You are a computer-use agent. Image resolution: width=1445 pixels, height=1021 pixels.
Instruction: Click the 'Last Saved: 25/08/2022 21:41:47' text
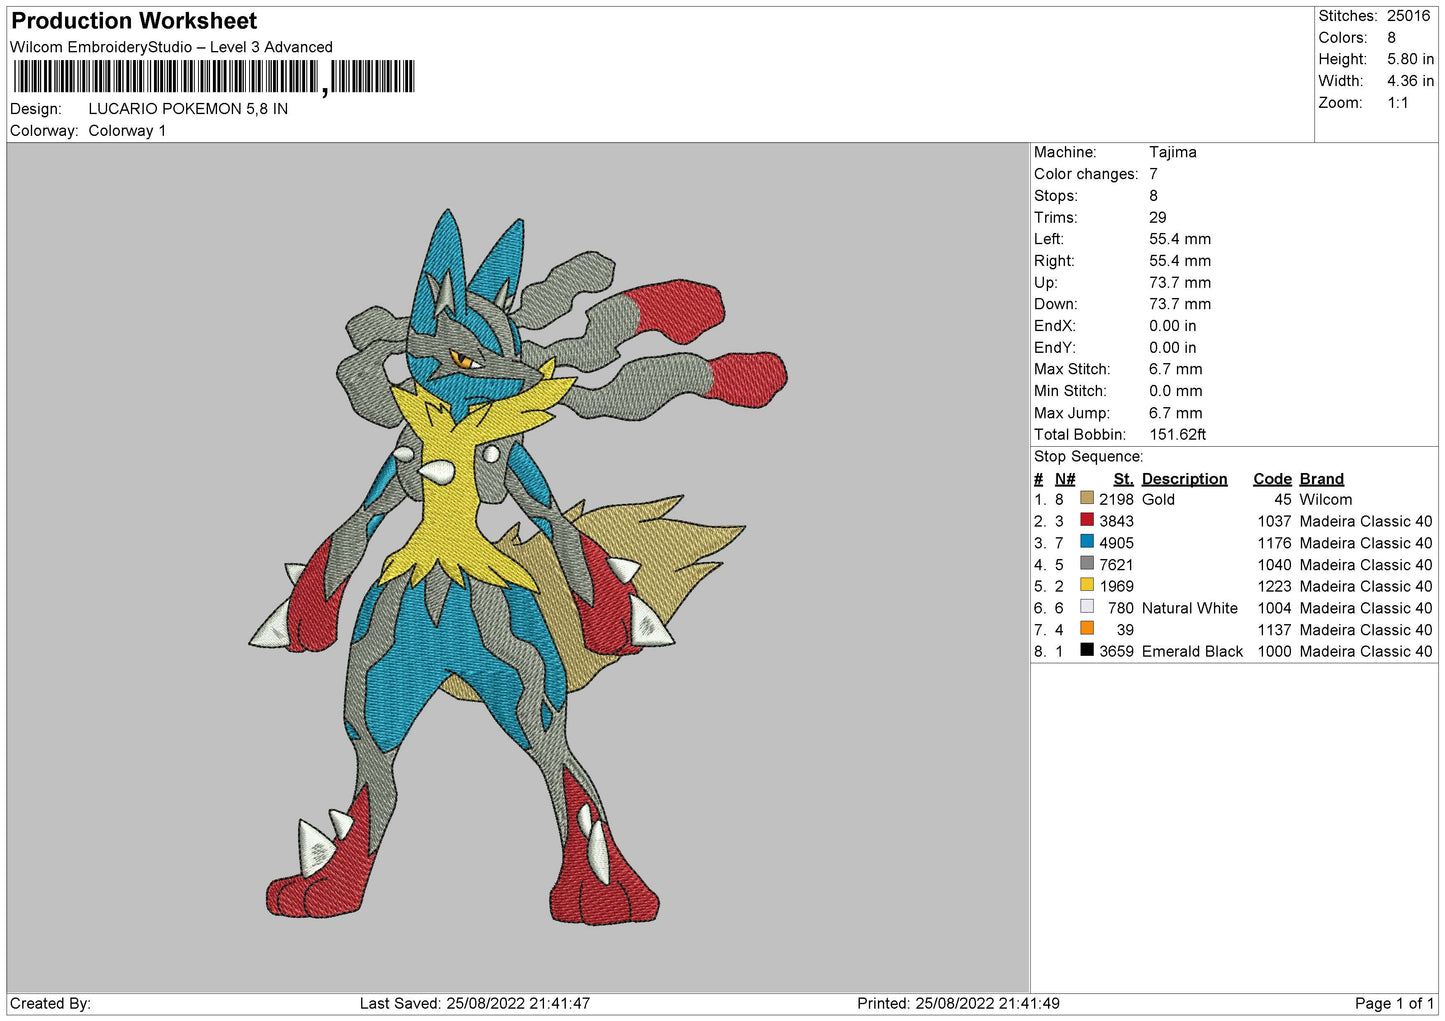[x=475, y=1004]
